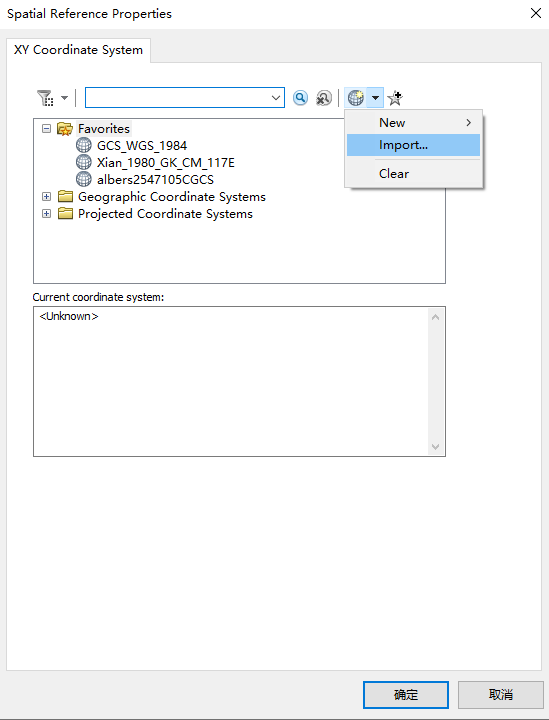Toggle the Add Coordinate System dropdown arrow
Image resolution: width=549 pixels, height=720 pixels.
375,98
